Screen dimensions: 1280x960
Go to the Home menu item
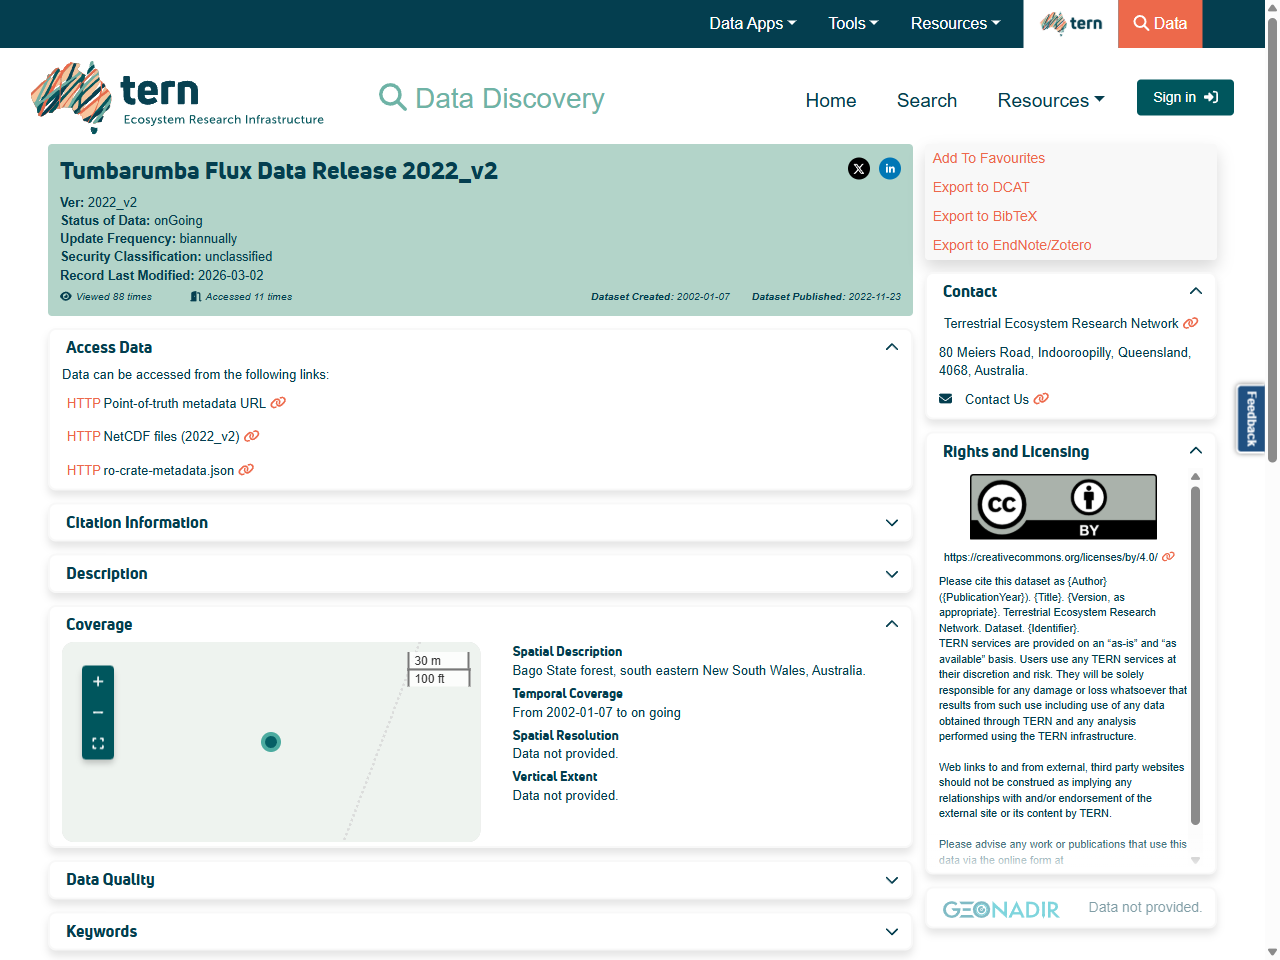pos(830,100)
